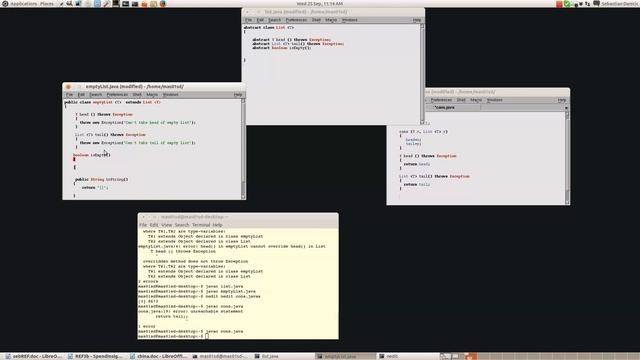This screenshot has height=360, width=640.
Task: Switch to china.doc LibreOffice taskbar entry
Action: coord(158,356)
